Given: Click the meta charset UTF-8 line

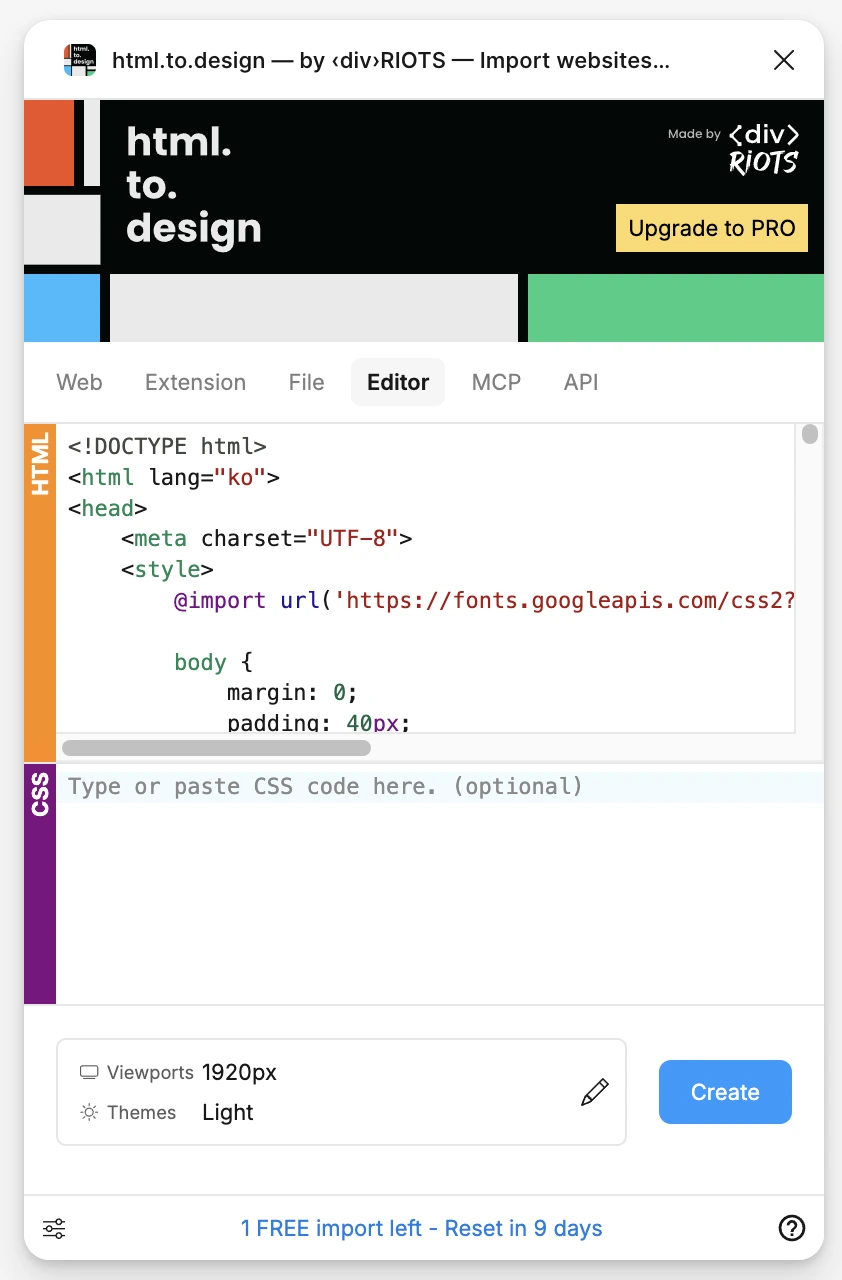Looking at the screenshot, I should pos(267,538).
